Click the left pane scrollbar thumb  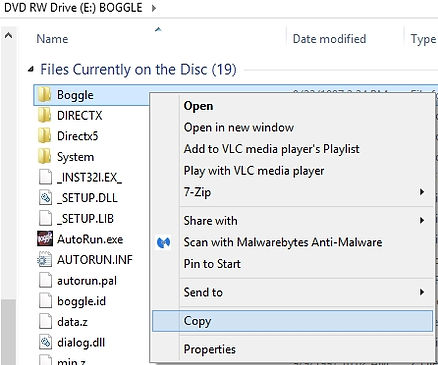pyautogui.click(x=8, y=332)
